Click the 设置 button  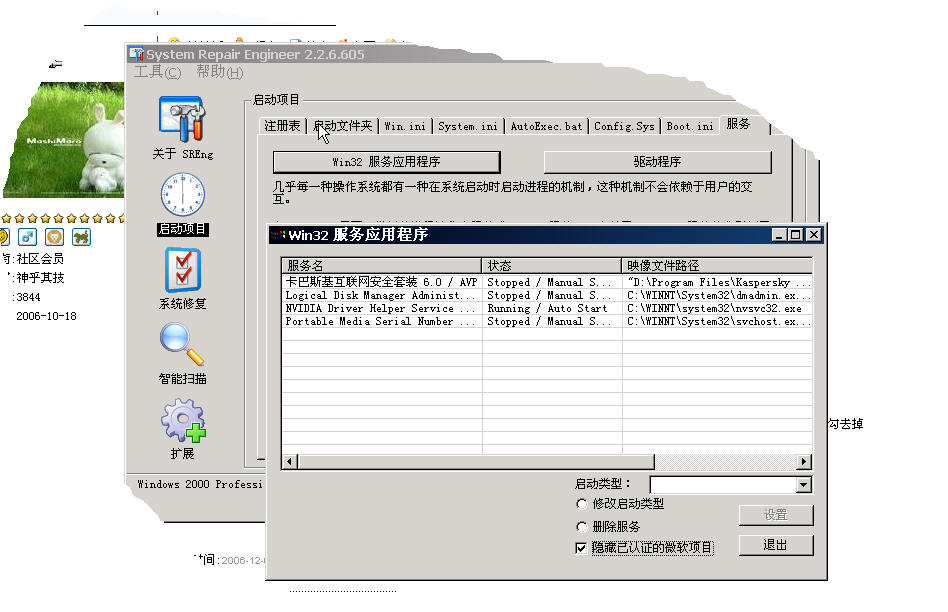coord(776,515)
